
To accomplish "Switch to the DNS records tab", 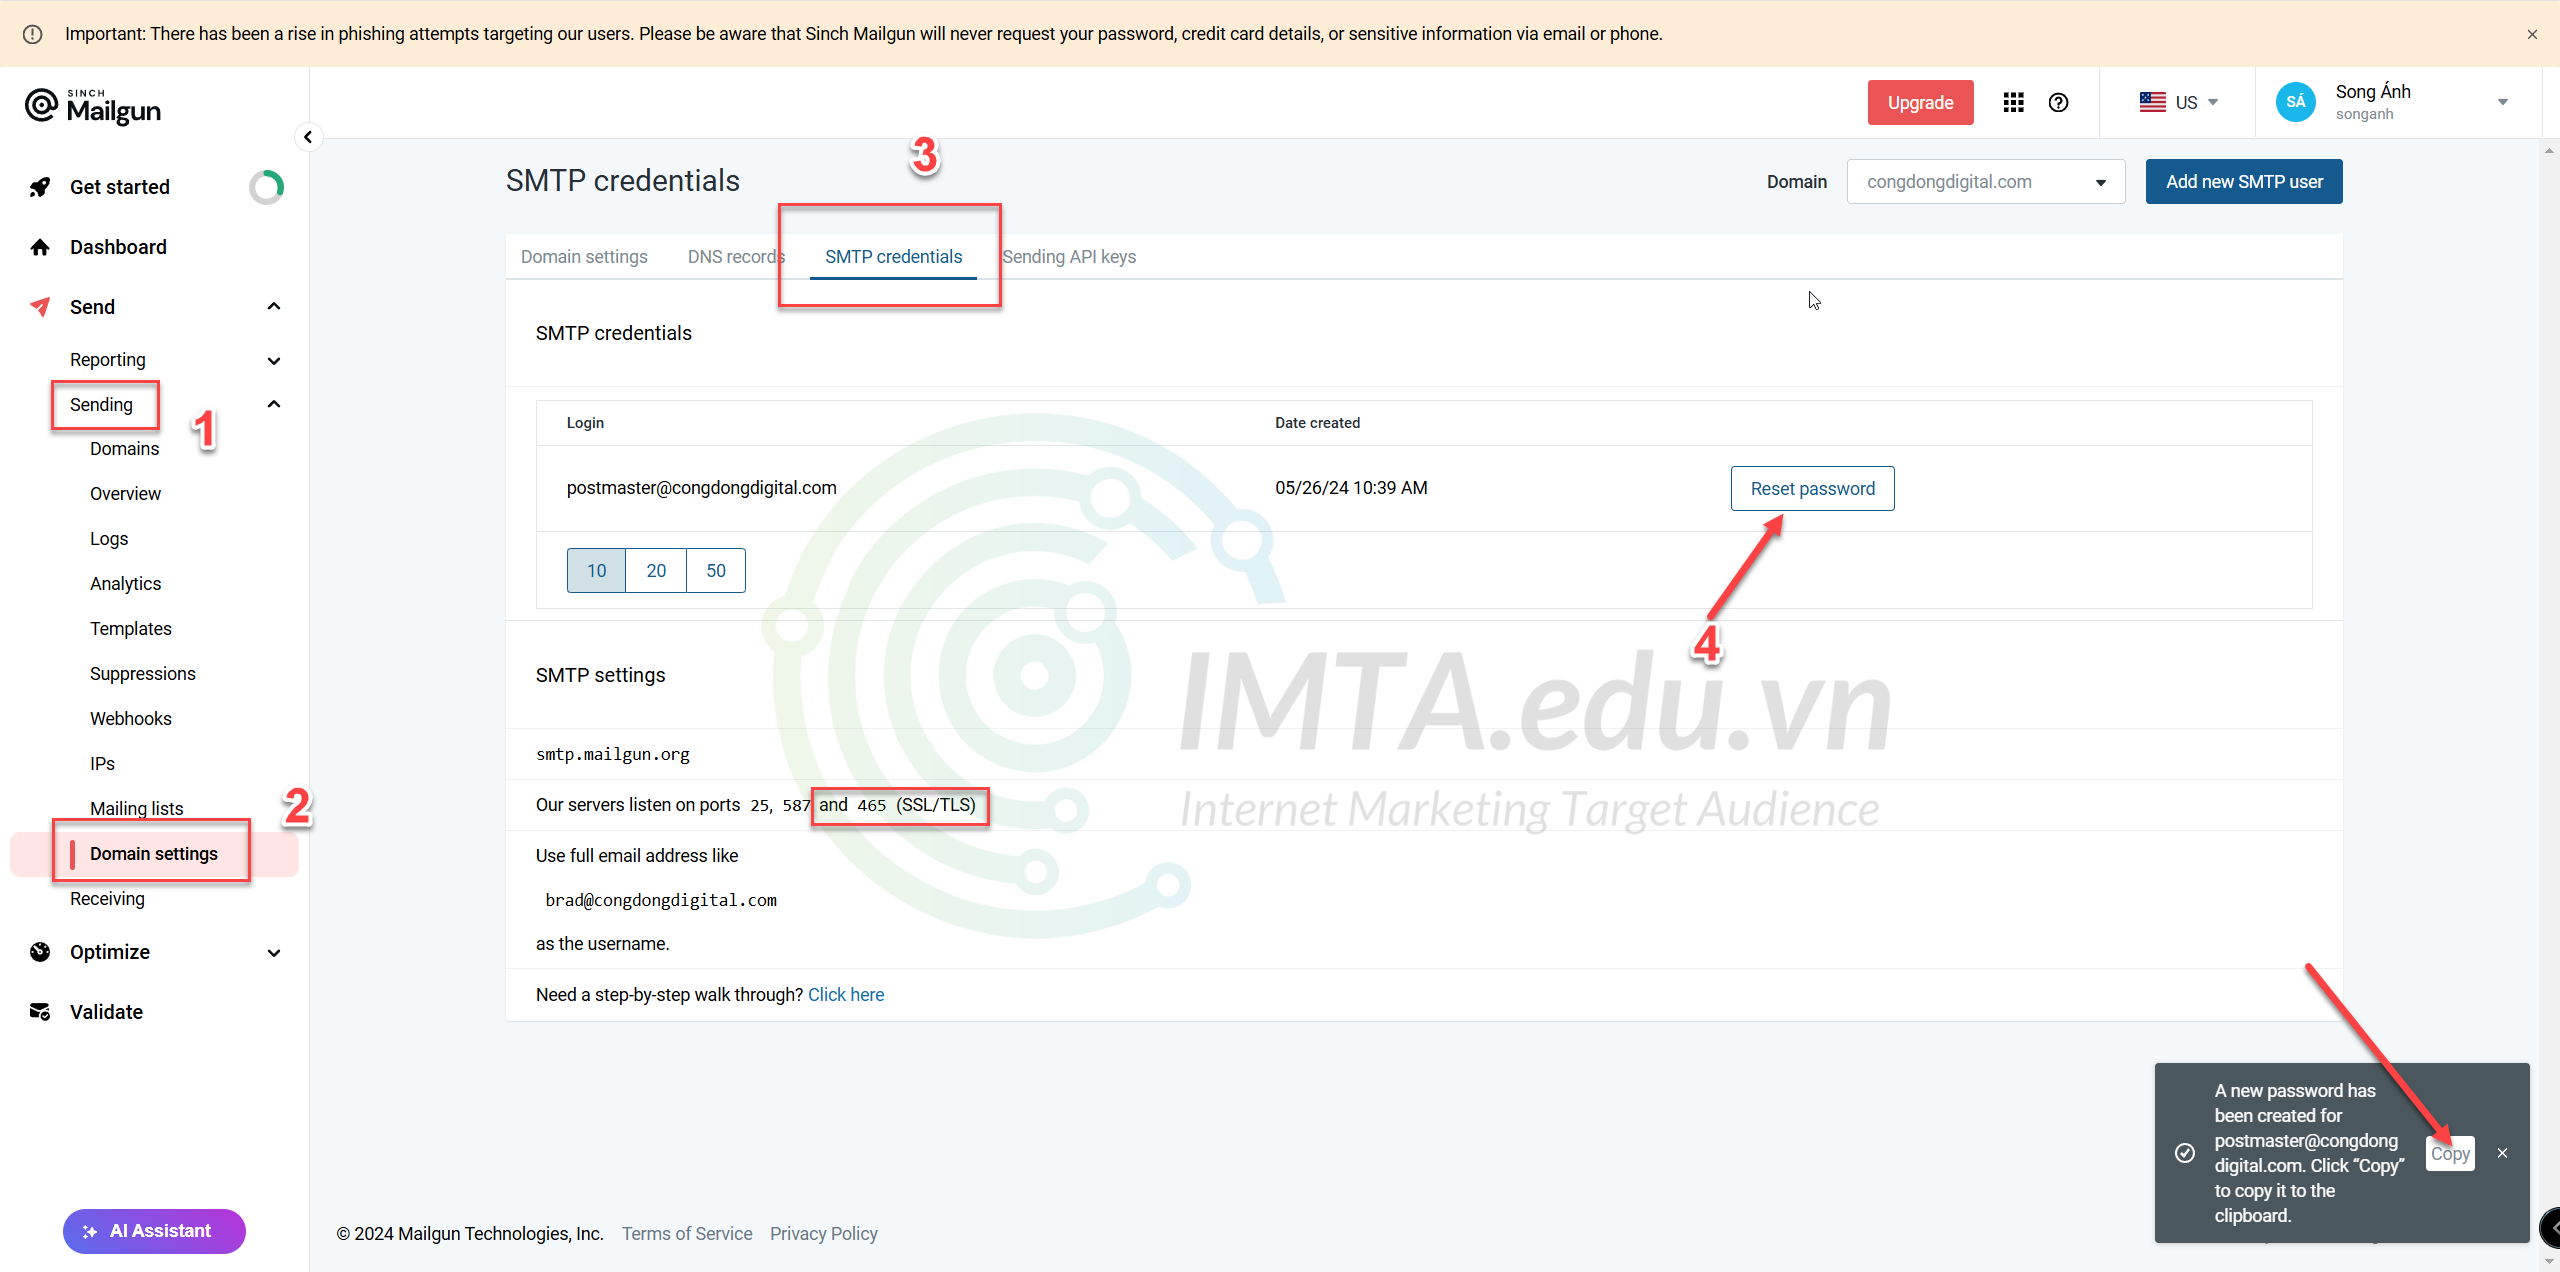I will point(736,257).
